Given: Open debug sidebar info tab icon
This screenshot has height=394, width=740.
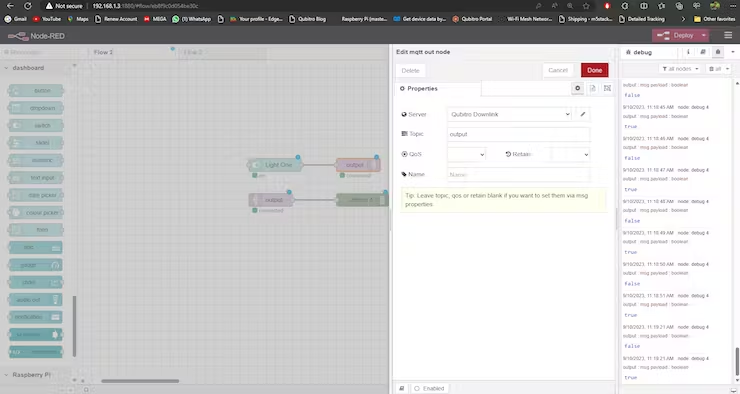Looking at the screenshot, I should tap(688, 52).
